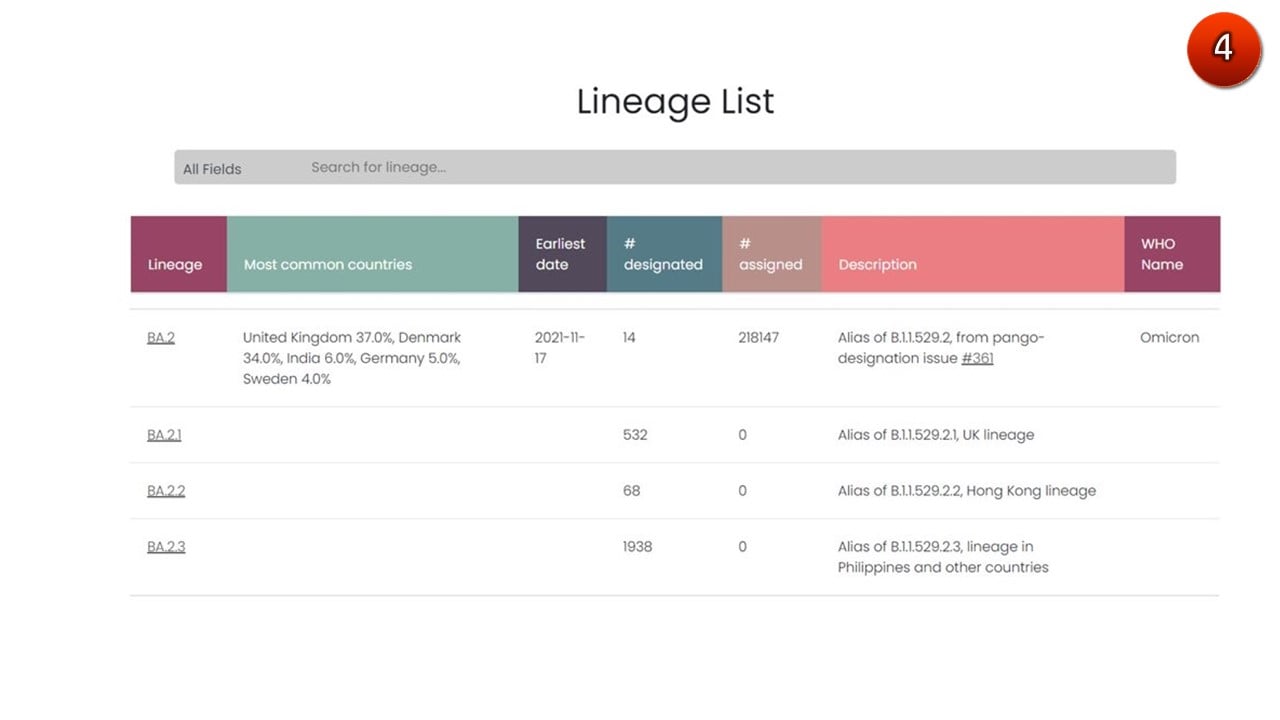Click the red circle badge numbered 4
Screen dimensions: 1280x720
(x=1223, y=49)
